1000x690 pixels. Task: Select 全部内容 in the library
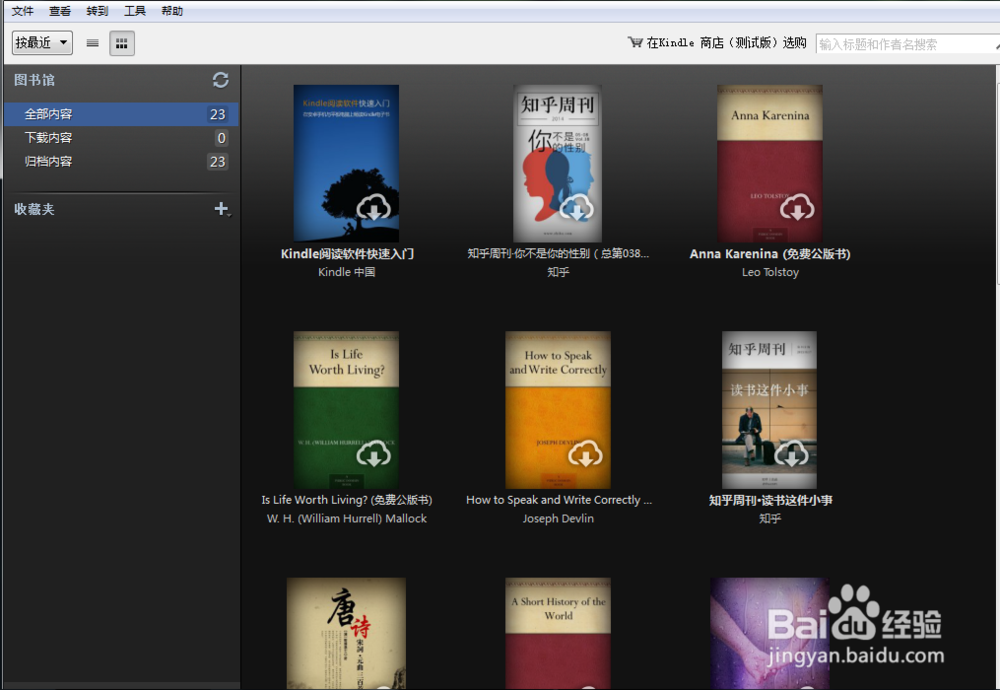point(121,114)
